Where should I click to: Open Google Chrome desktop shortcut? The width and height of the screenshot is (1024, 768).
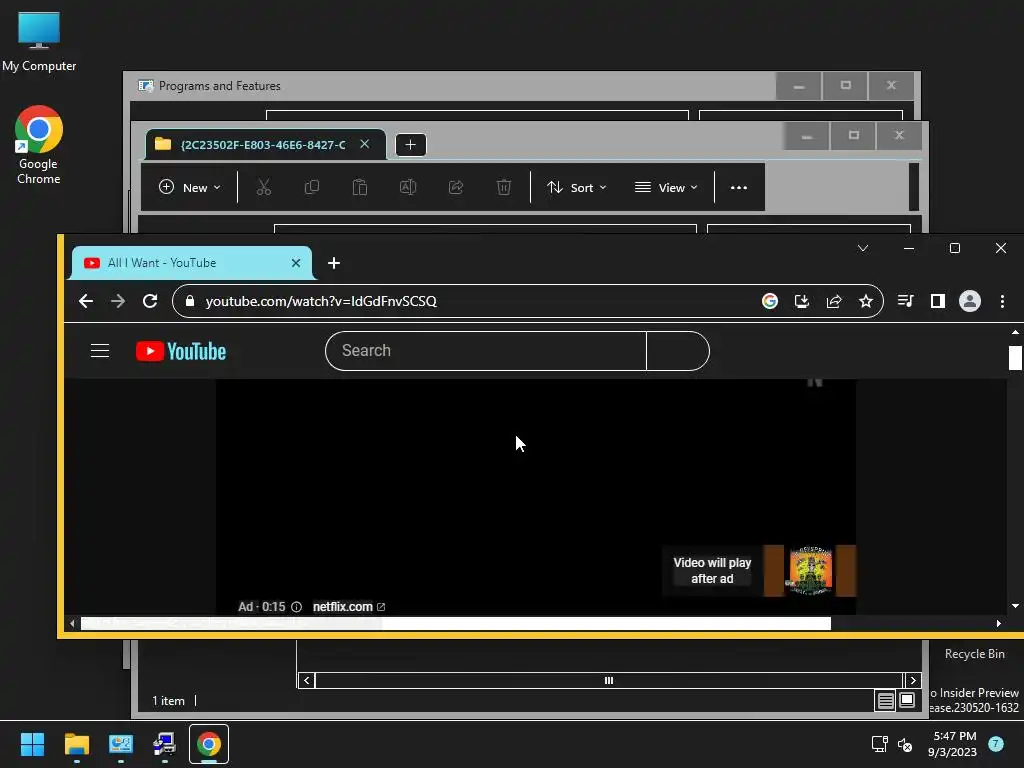(39, 145)
